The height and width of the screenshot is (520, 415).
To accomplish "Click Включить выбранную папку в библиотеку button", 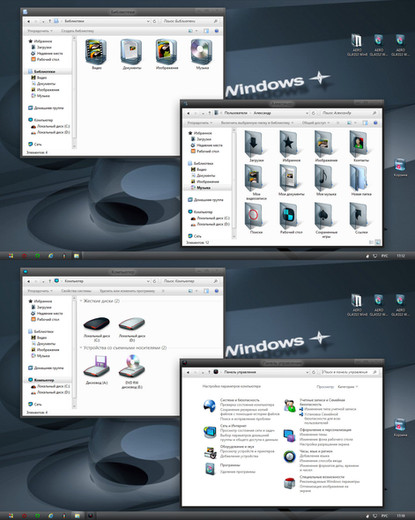I will tap(257, 123).
